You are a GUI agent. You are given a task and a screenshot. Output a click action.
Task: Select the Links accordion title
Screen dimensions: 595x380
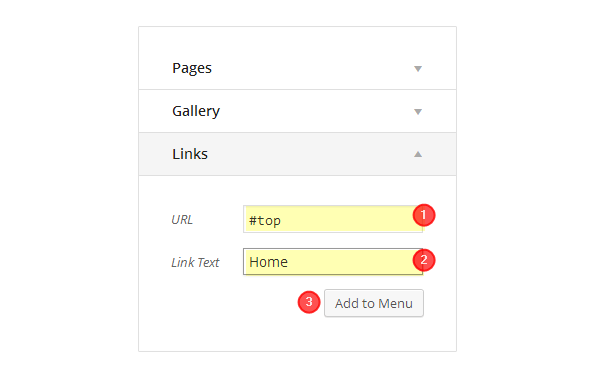click(190, 154)
